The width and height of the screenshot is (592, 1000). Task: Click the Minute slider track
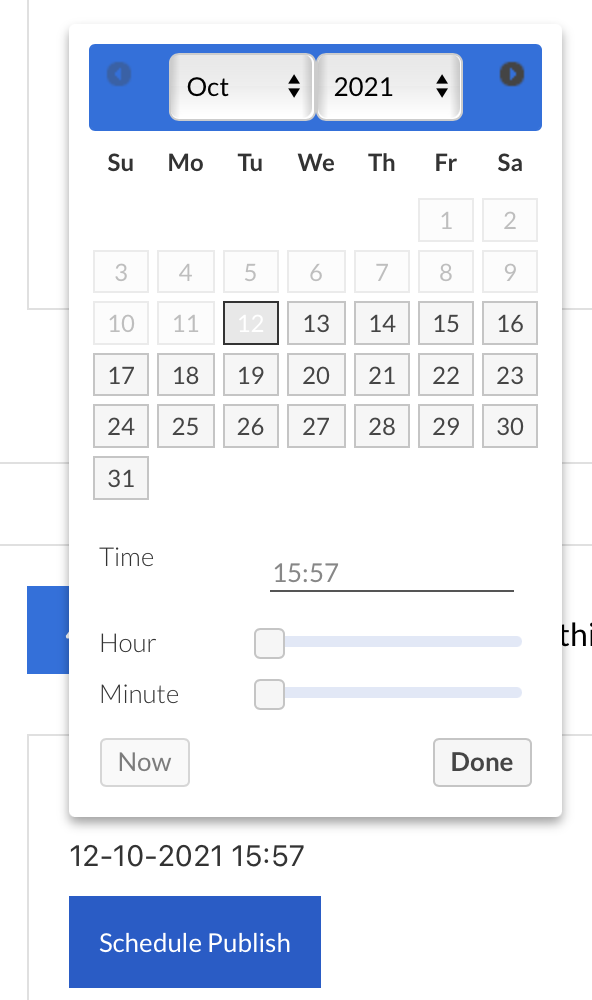coord(400,691)
